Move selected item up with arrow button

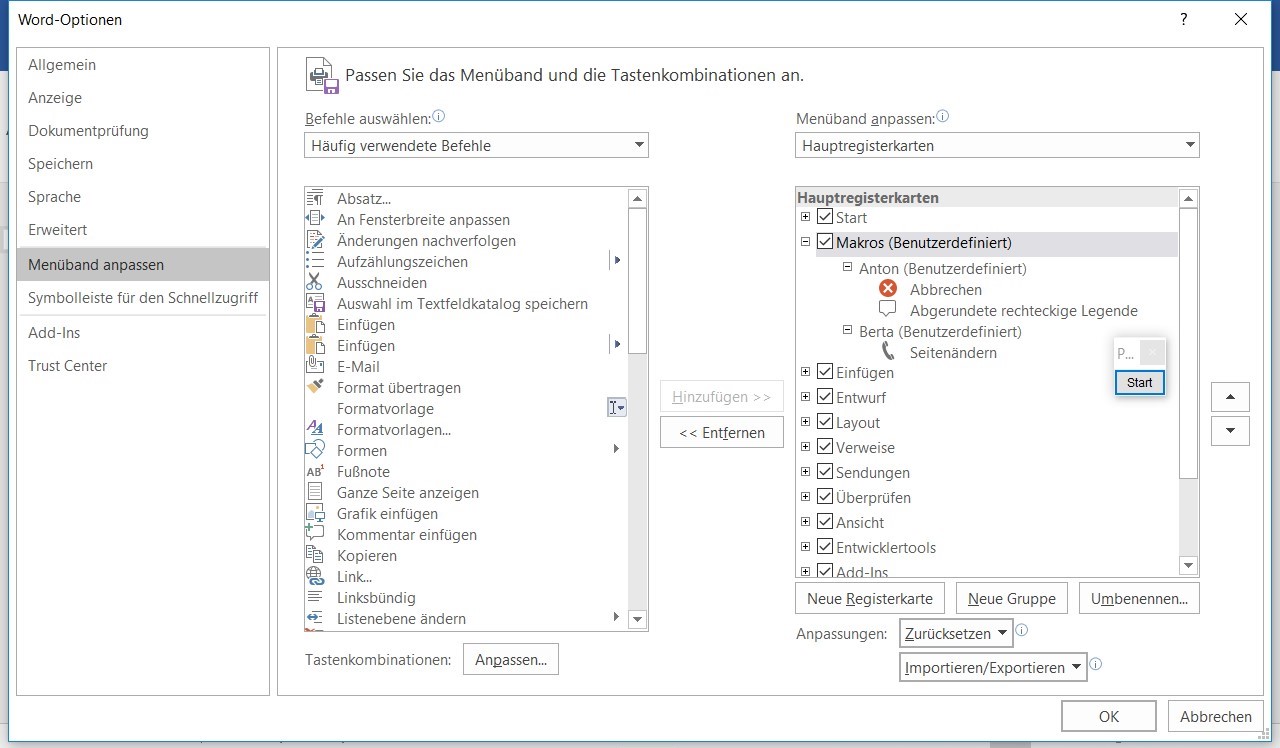point(1230,397)
